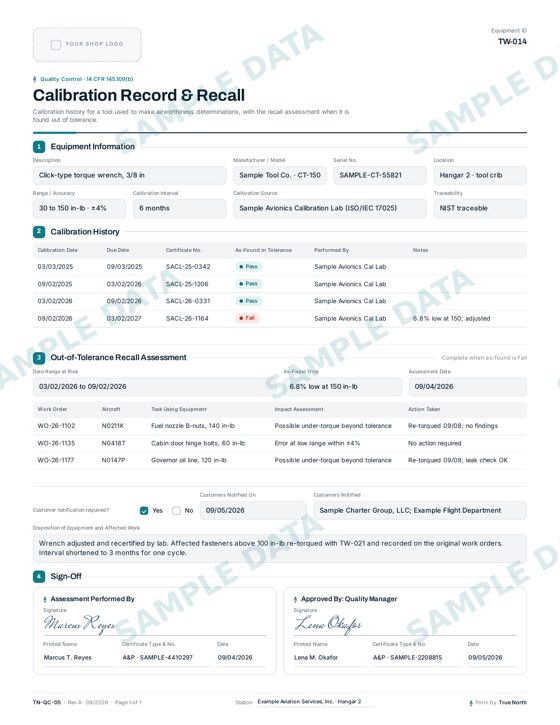Click the Traceability field NIST traceable
Image resolution: width=560 pixels, height=725 pixels.
tap(480, 209)
